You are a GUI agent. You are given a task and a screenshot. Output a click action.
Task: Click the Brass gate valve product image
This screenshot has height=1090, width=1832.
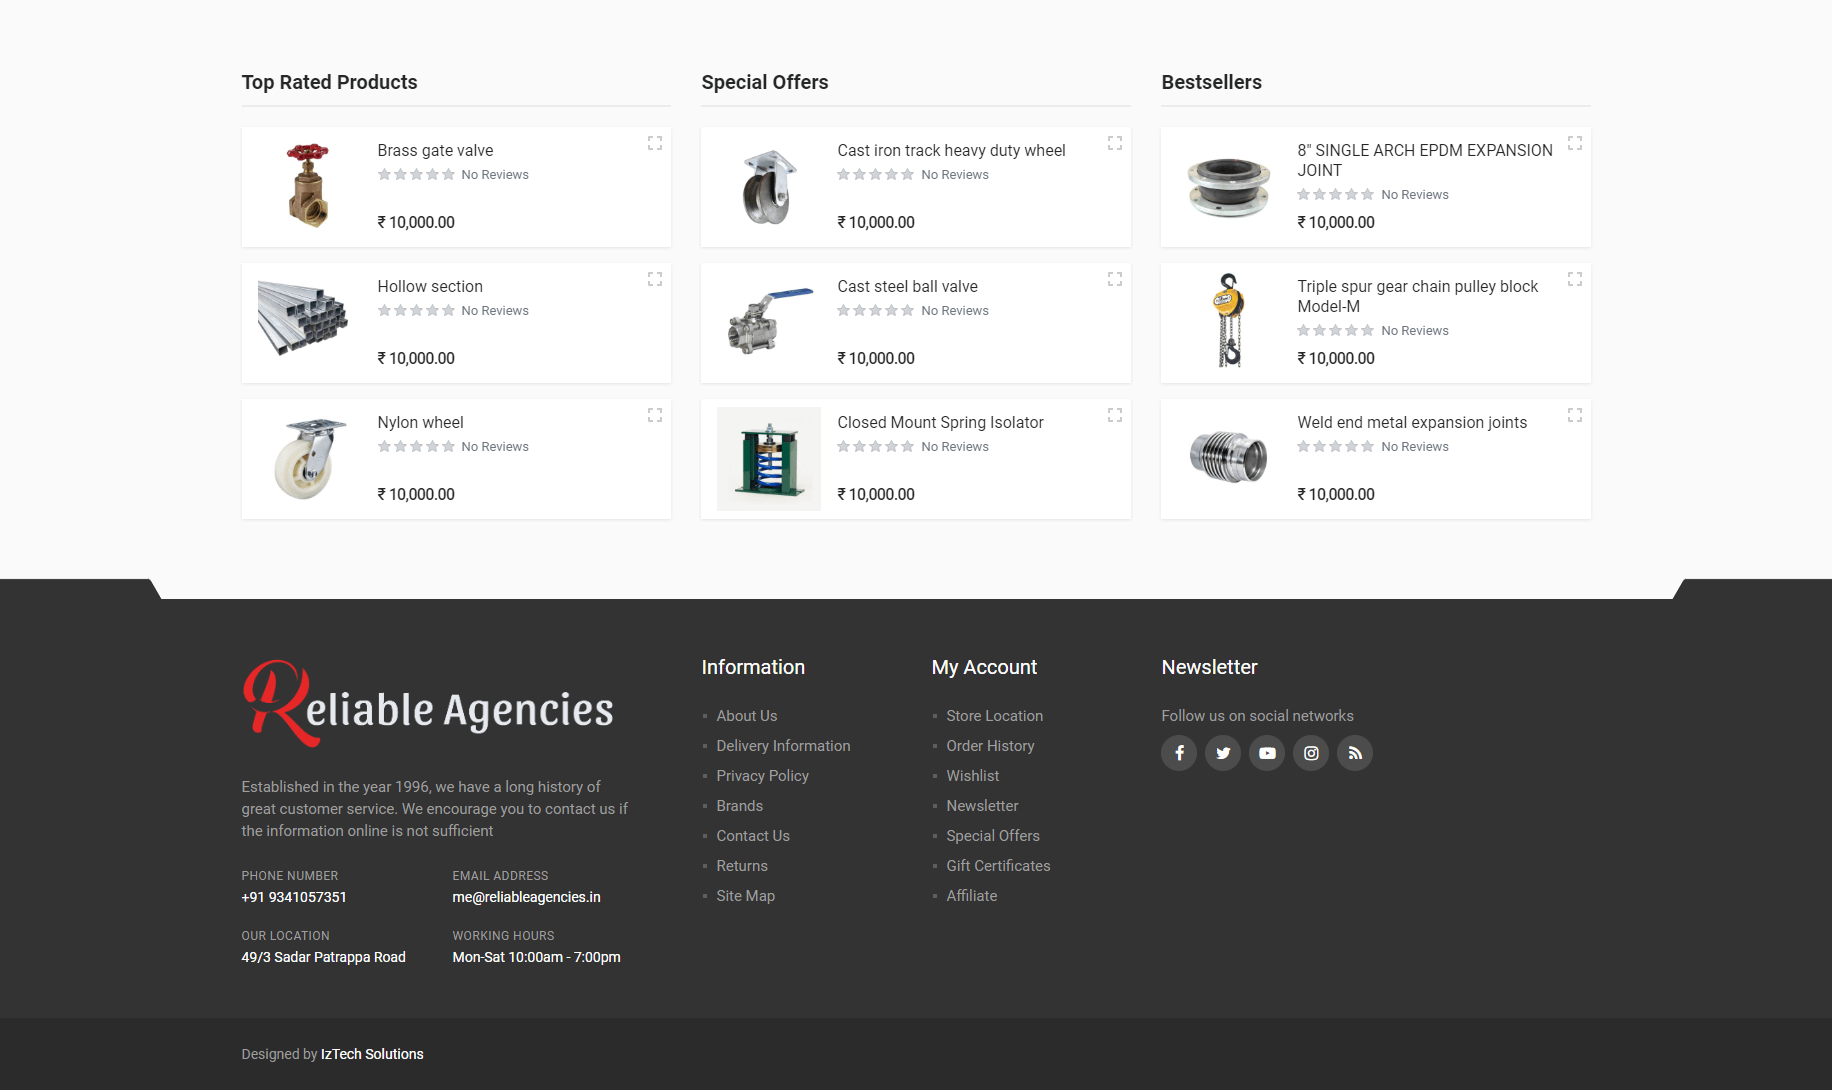[x=308, y=186]
